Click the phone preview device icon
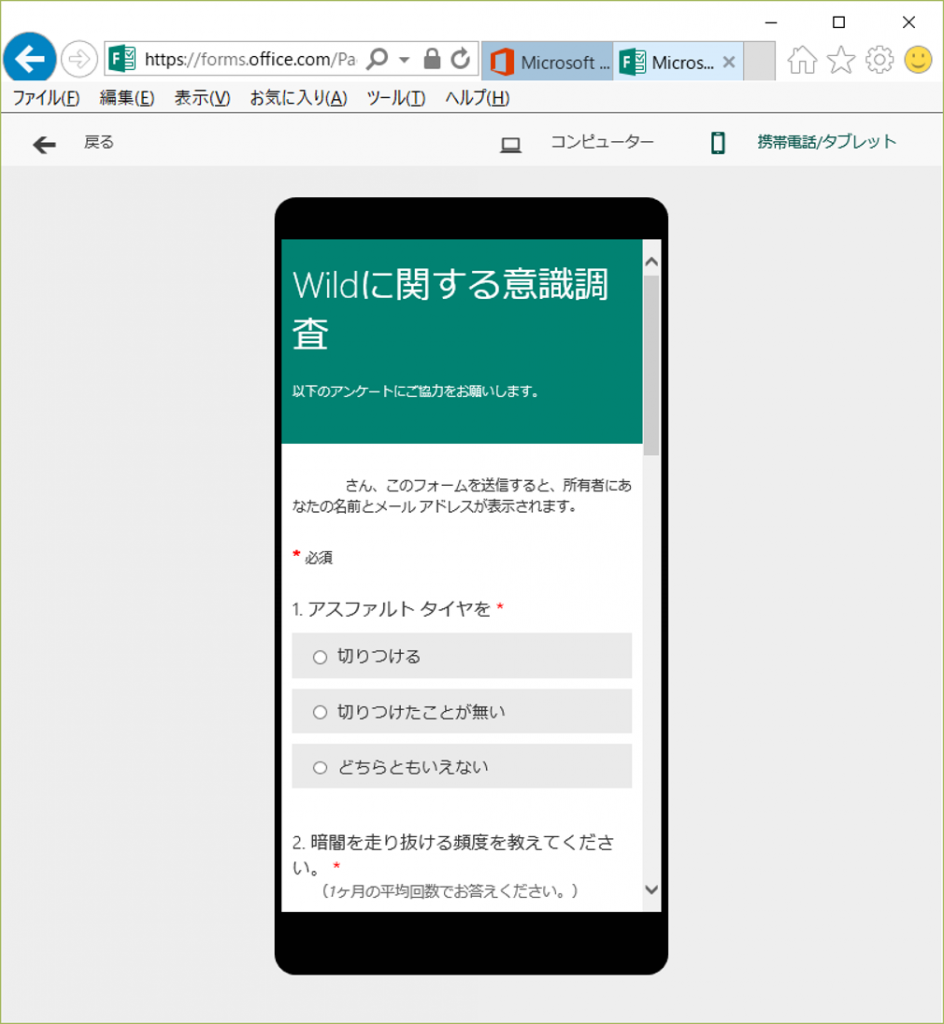944x1024 pixels. tap(717, 143)
